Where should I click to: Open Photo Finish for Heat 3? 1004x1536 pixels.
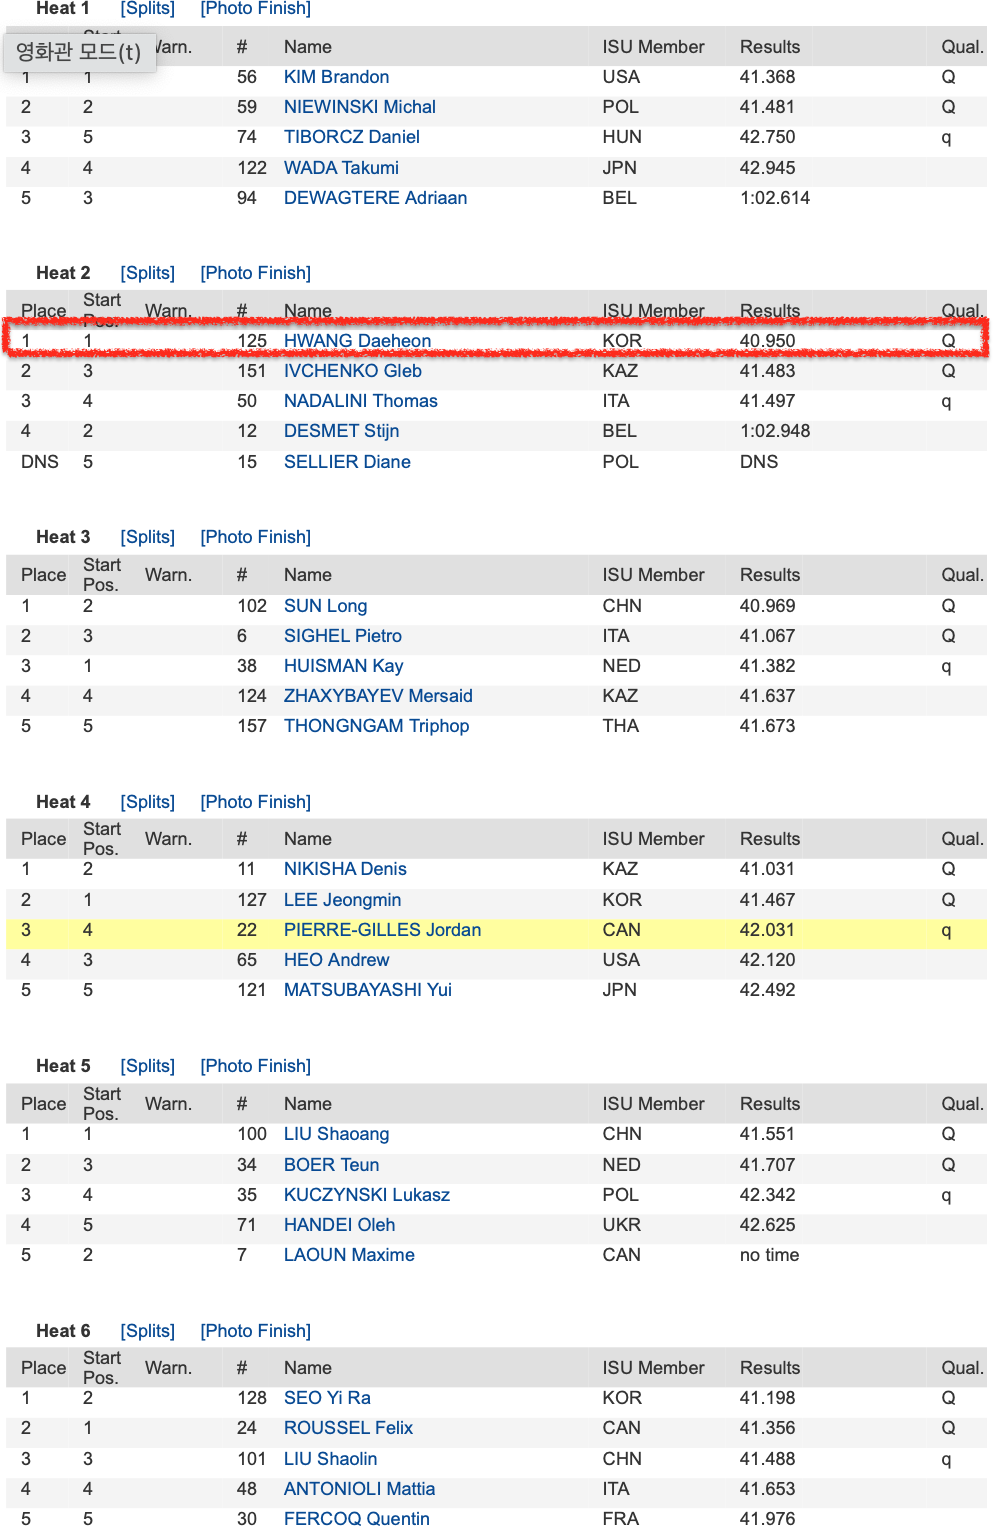pyautogui.click(x=255, y=537)
